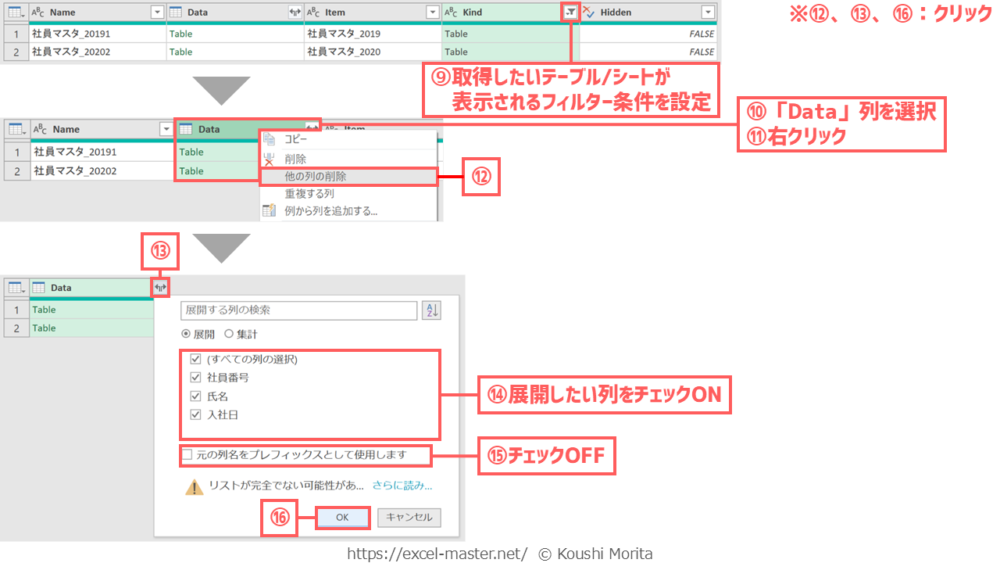Click the ABC type icon in the top Item header
1000x563 pixels.
313,12
